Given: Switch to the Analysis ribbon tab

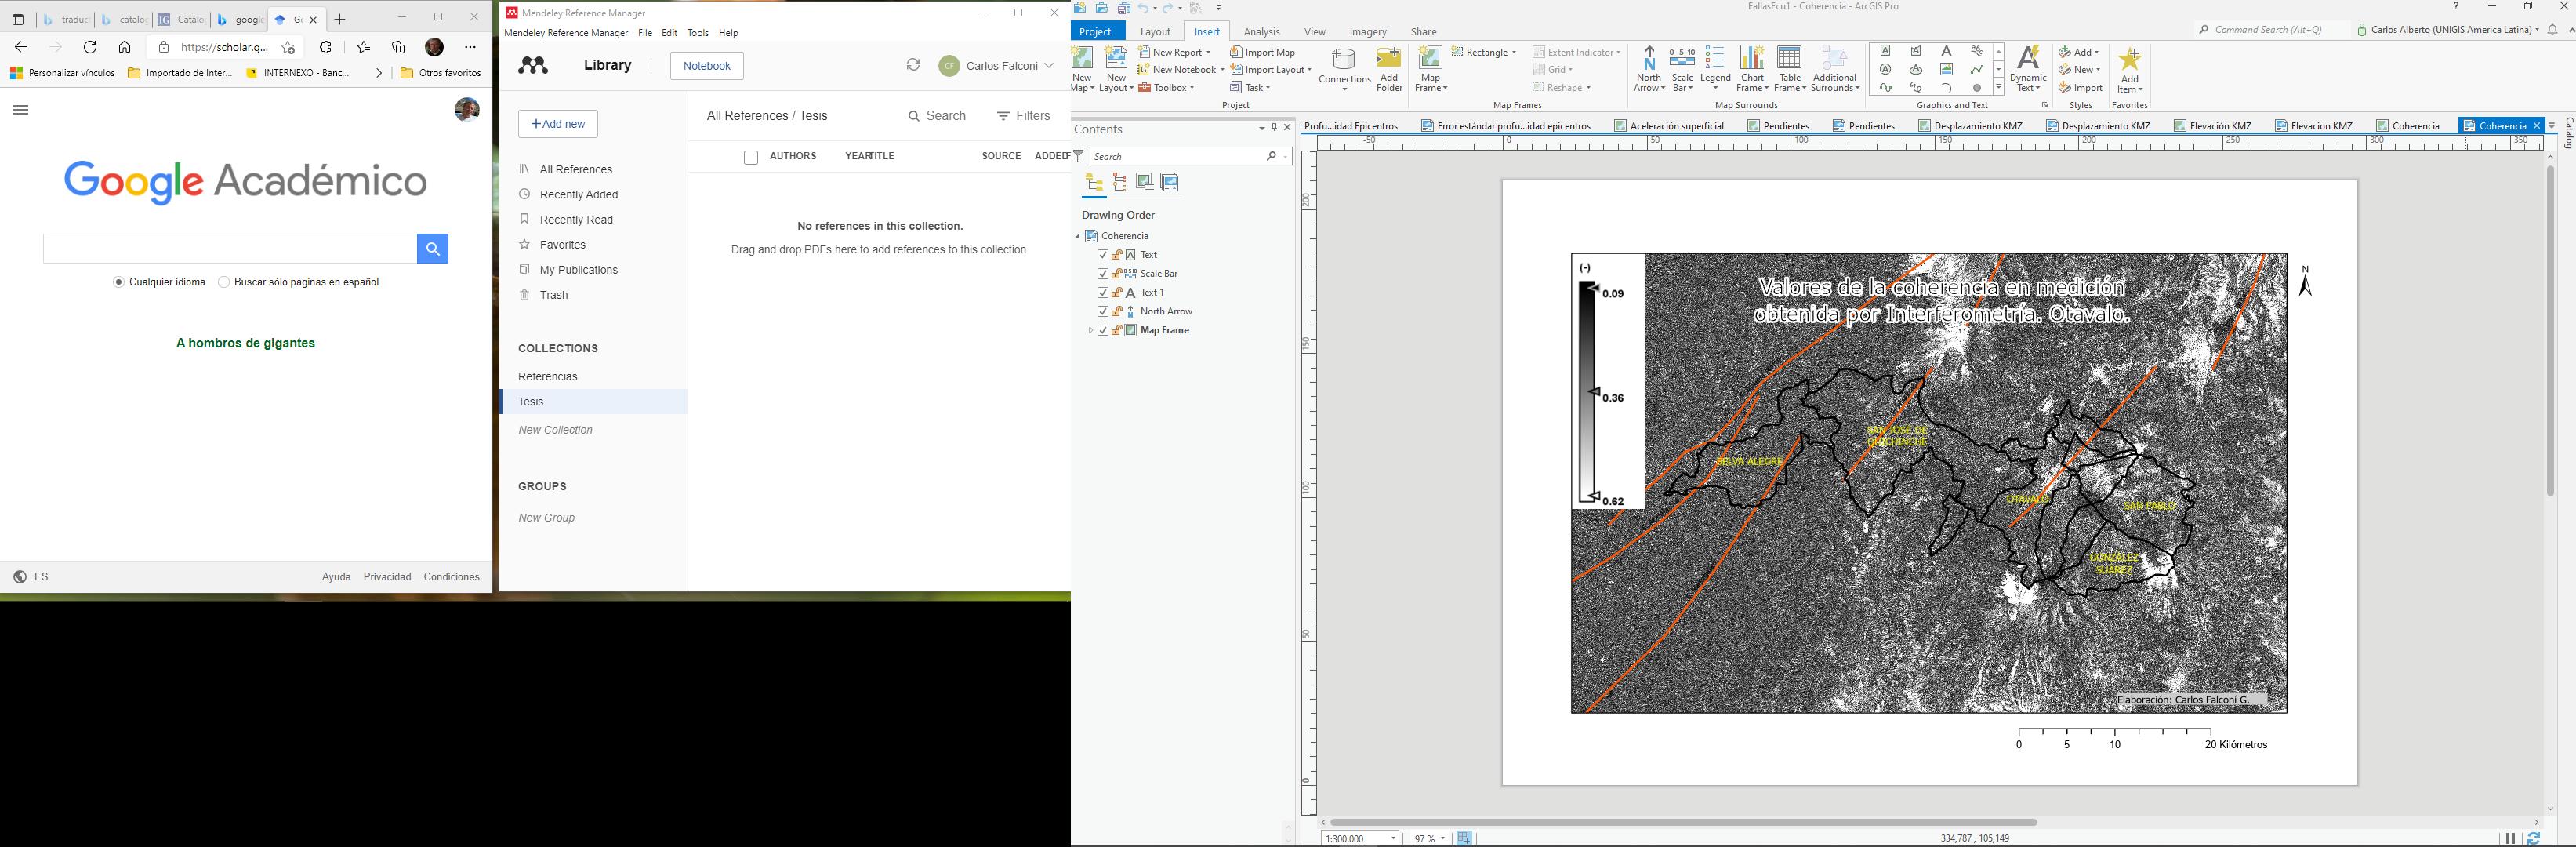Looking at the screenshot, I should coord(1261,32).
